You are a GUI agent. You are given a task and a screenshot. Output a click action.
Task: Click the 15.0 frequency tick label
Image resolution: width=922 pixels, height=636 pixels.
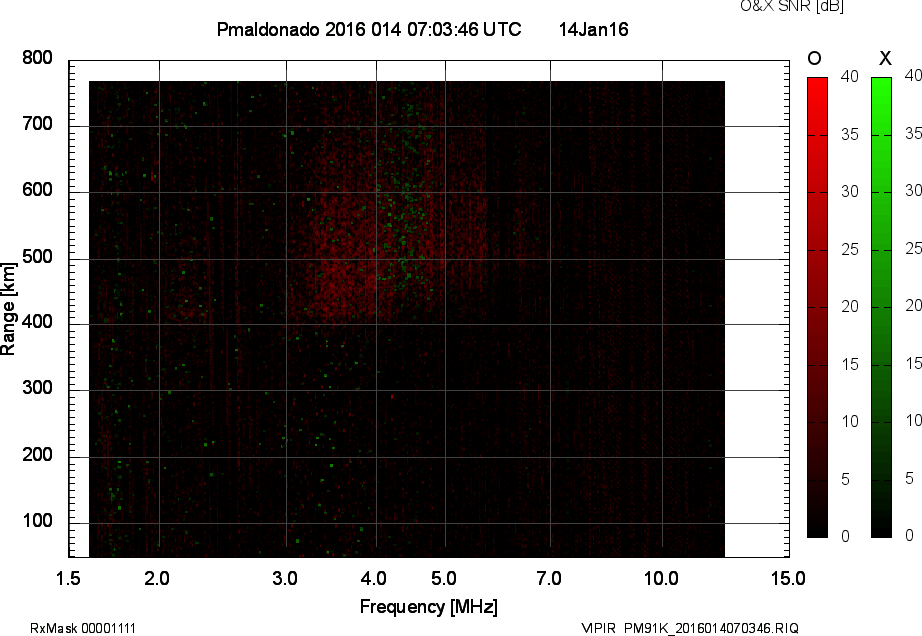click(788, 579)
